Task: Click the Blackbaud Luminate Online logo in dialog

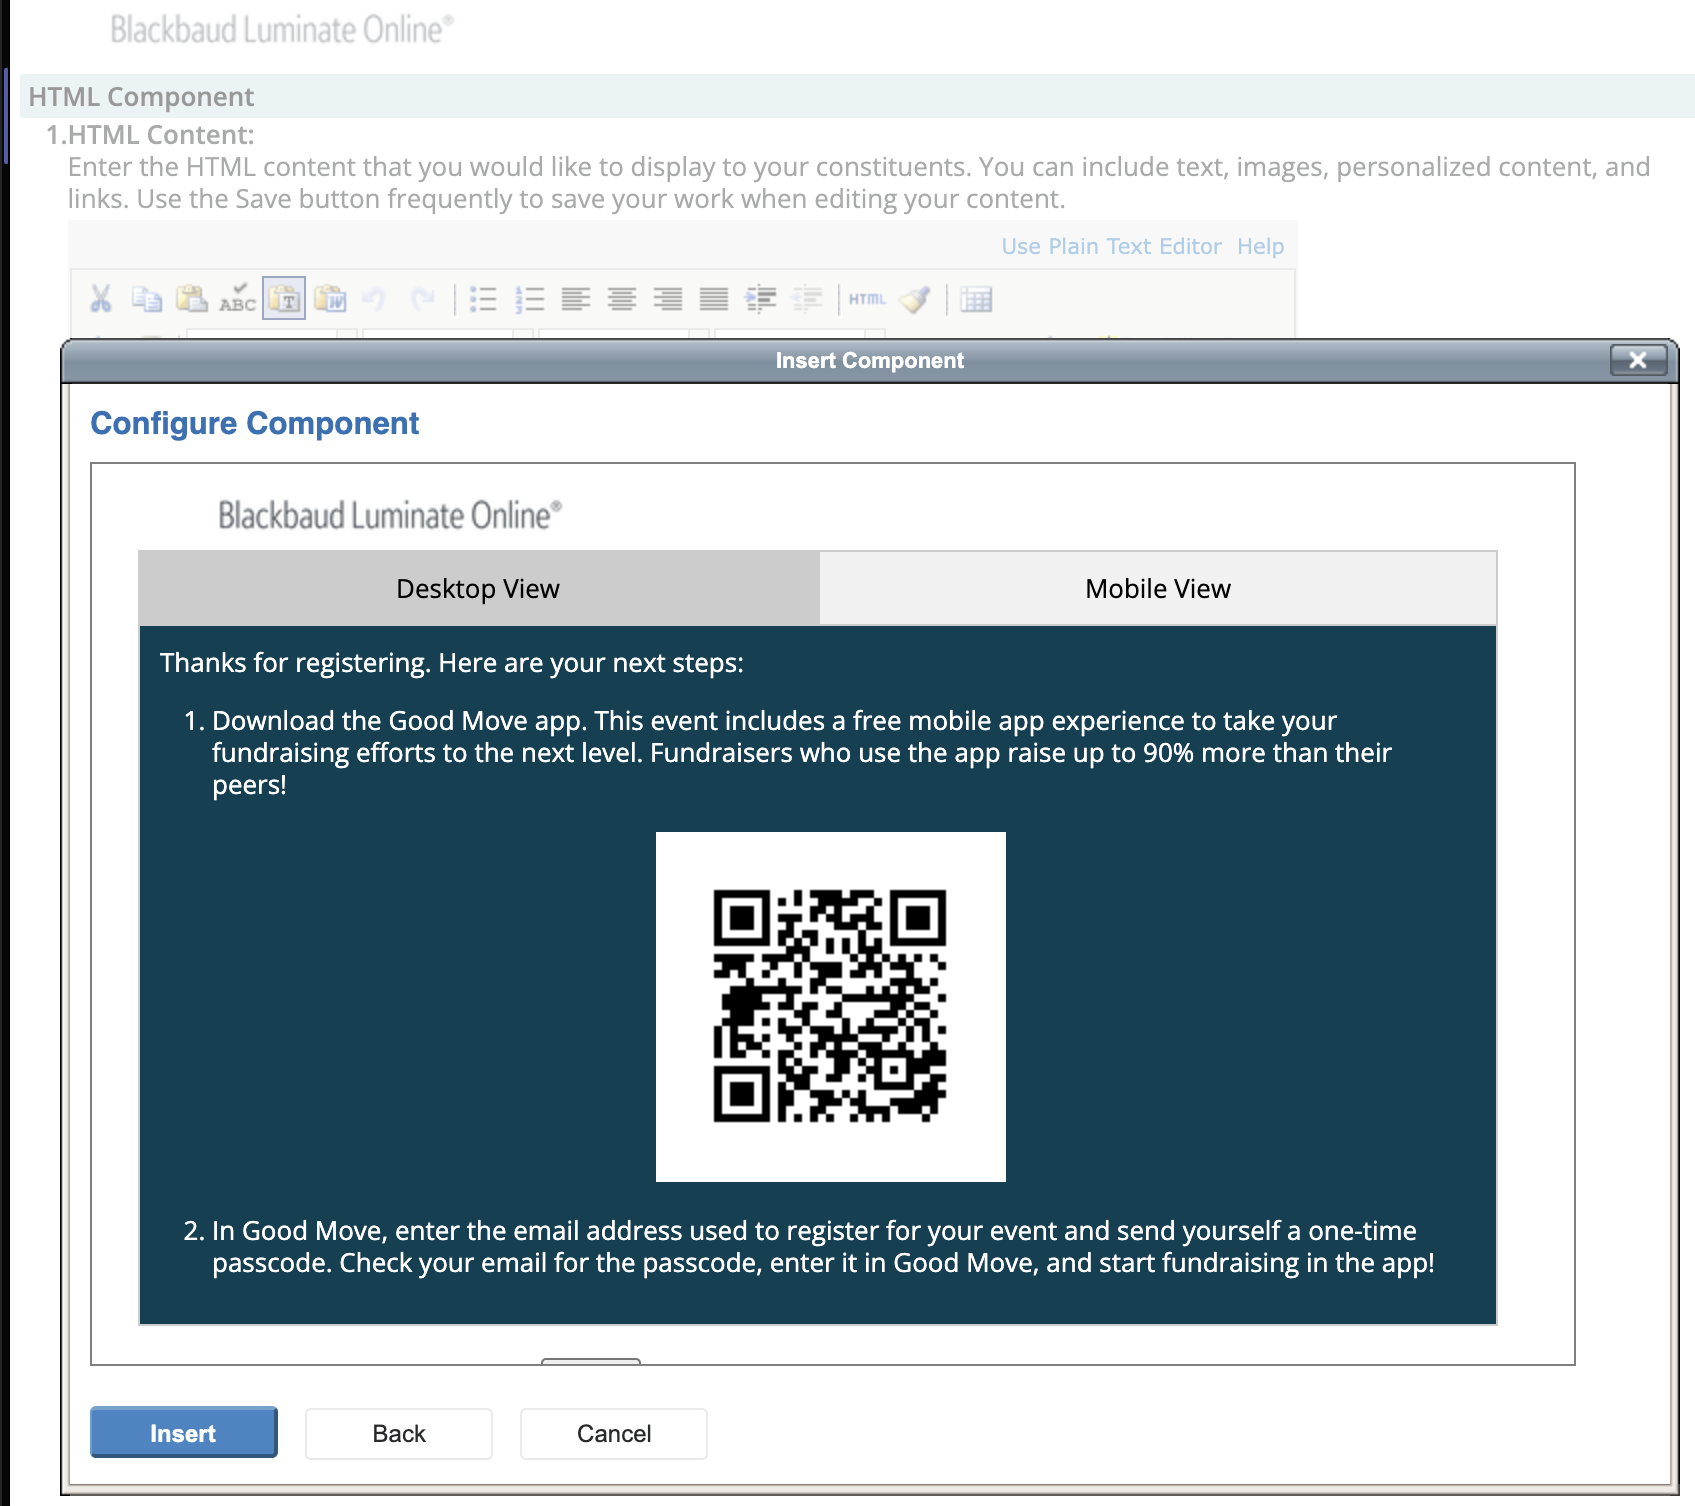Action: tap(390, 515)
